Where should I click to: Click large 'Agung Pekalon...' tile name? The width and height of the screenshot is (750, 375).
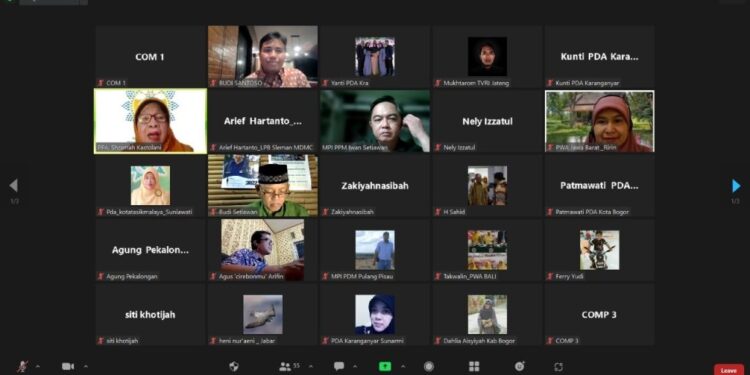pyautogui.click(x=150, y=250)
